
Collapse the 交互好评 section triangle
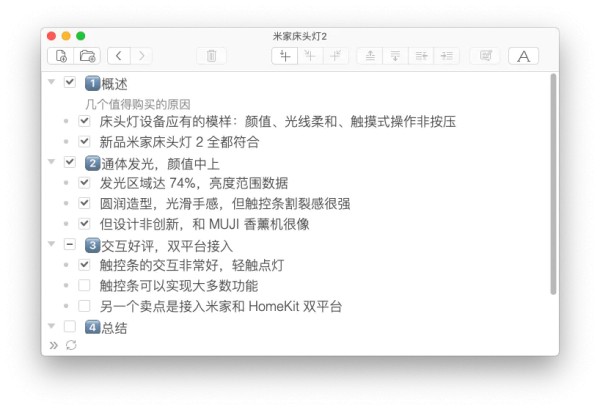51,243
